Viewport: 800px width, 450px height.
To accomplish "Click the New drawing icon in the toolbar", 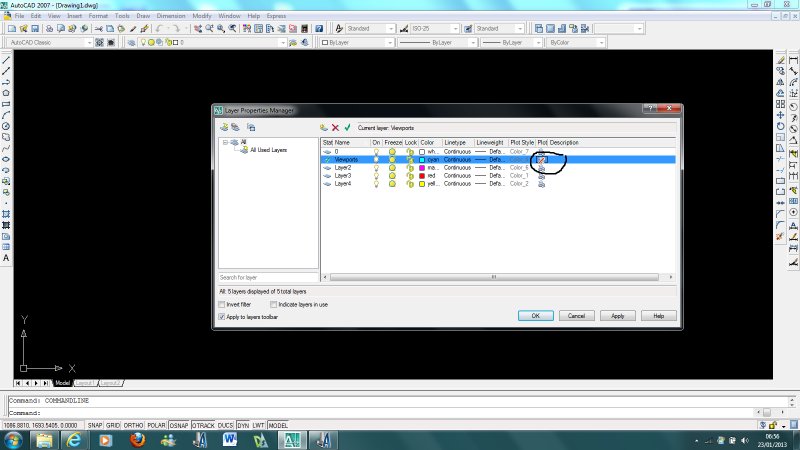I will (12, 29).
